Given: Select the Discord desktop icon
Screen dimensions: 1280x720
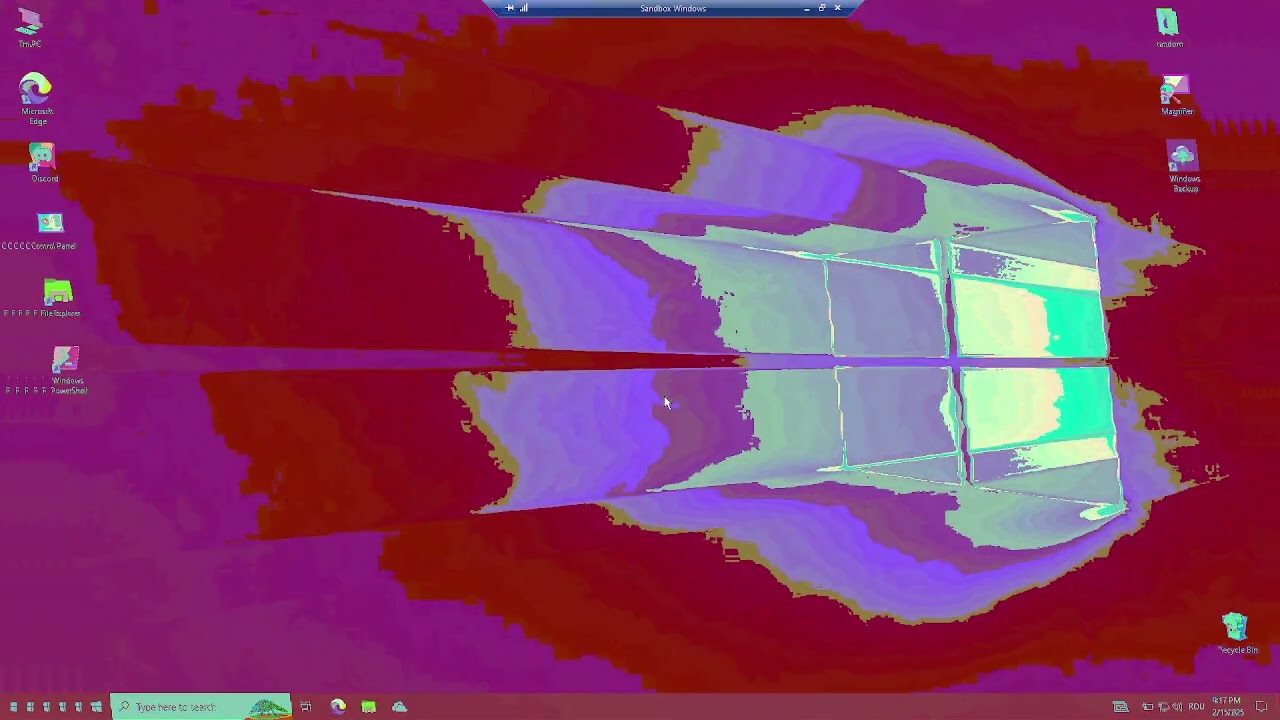Looking at the screenshot, I should [43, 163].
